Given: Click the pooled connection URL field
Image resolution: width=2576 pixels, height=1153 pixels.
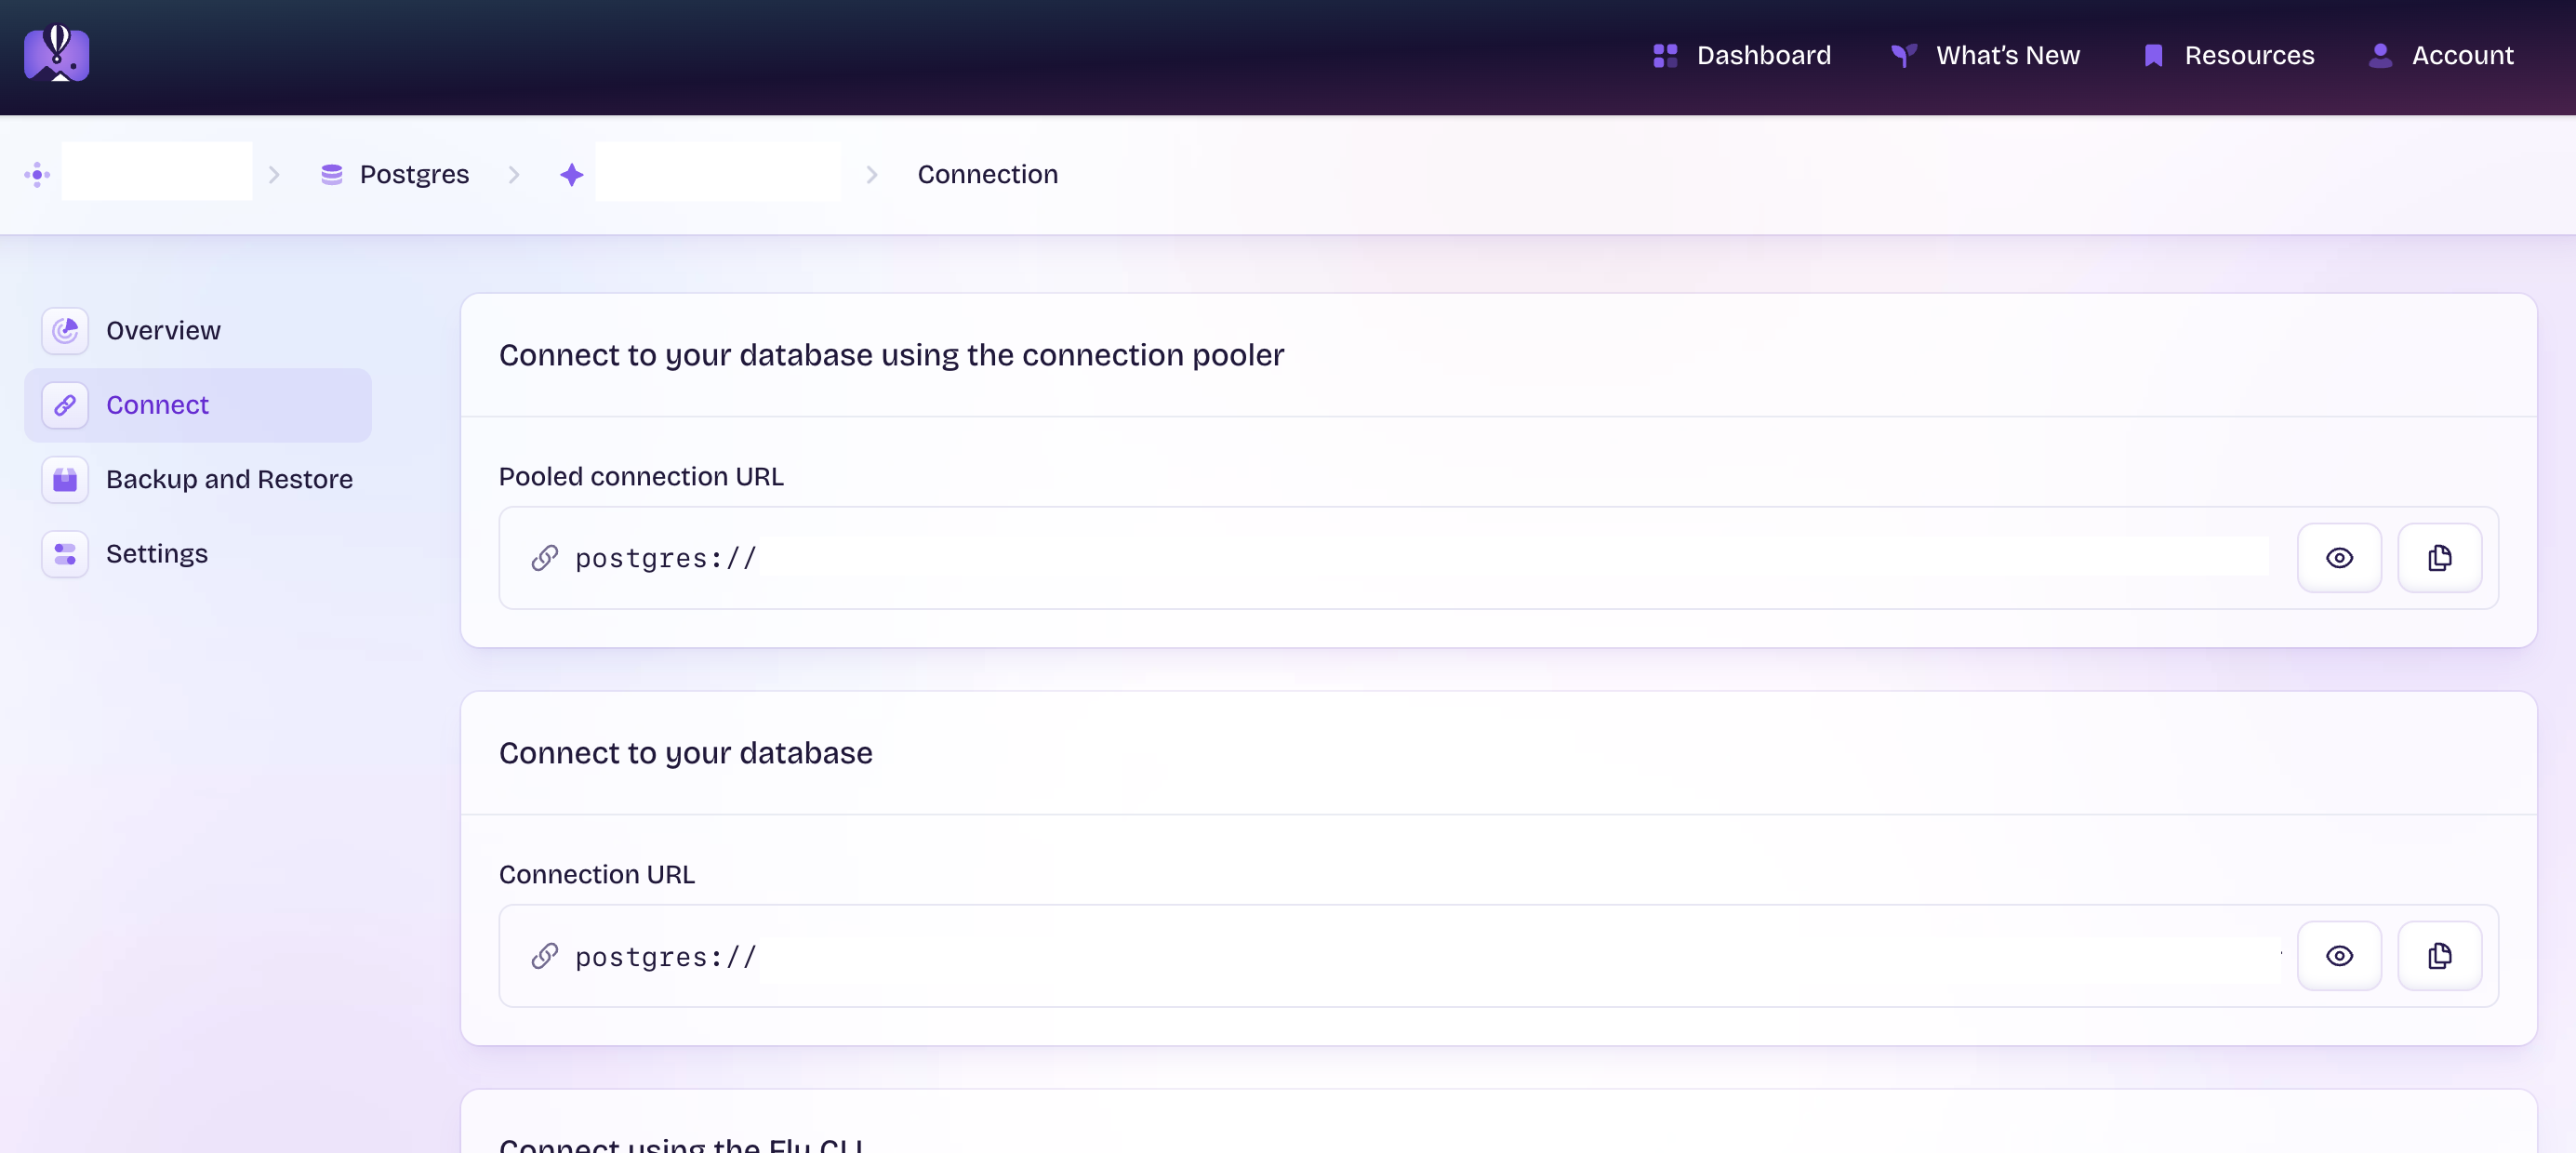Looking at the screenshot, I should tap(1498, 558).
